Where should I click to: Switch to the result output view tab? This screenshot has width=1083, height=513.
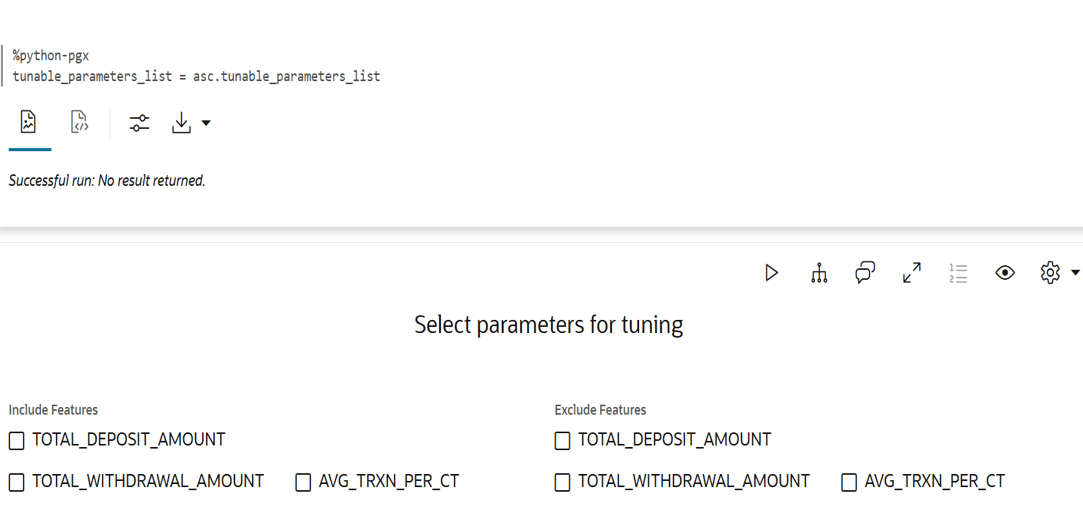[28, 122]
